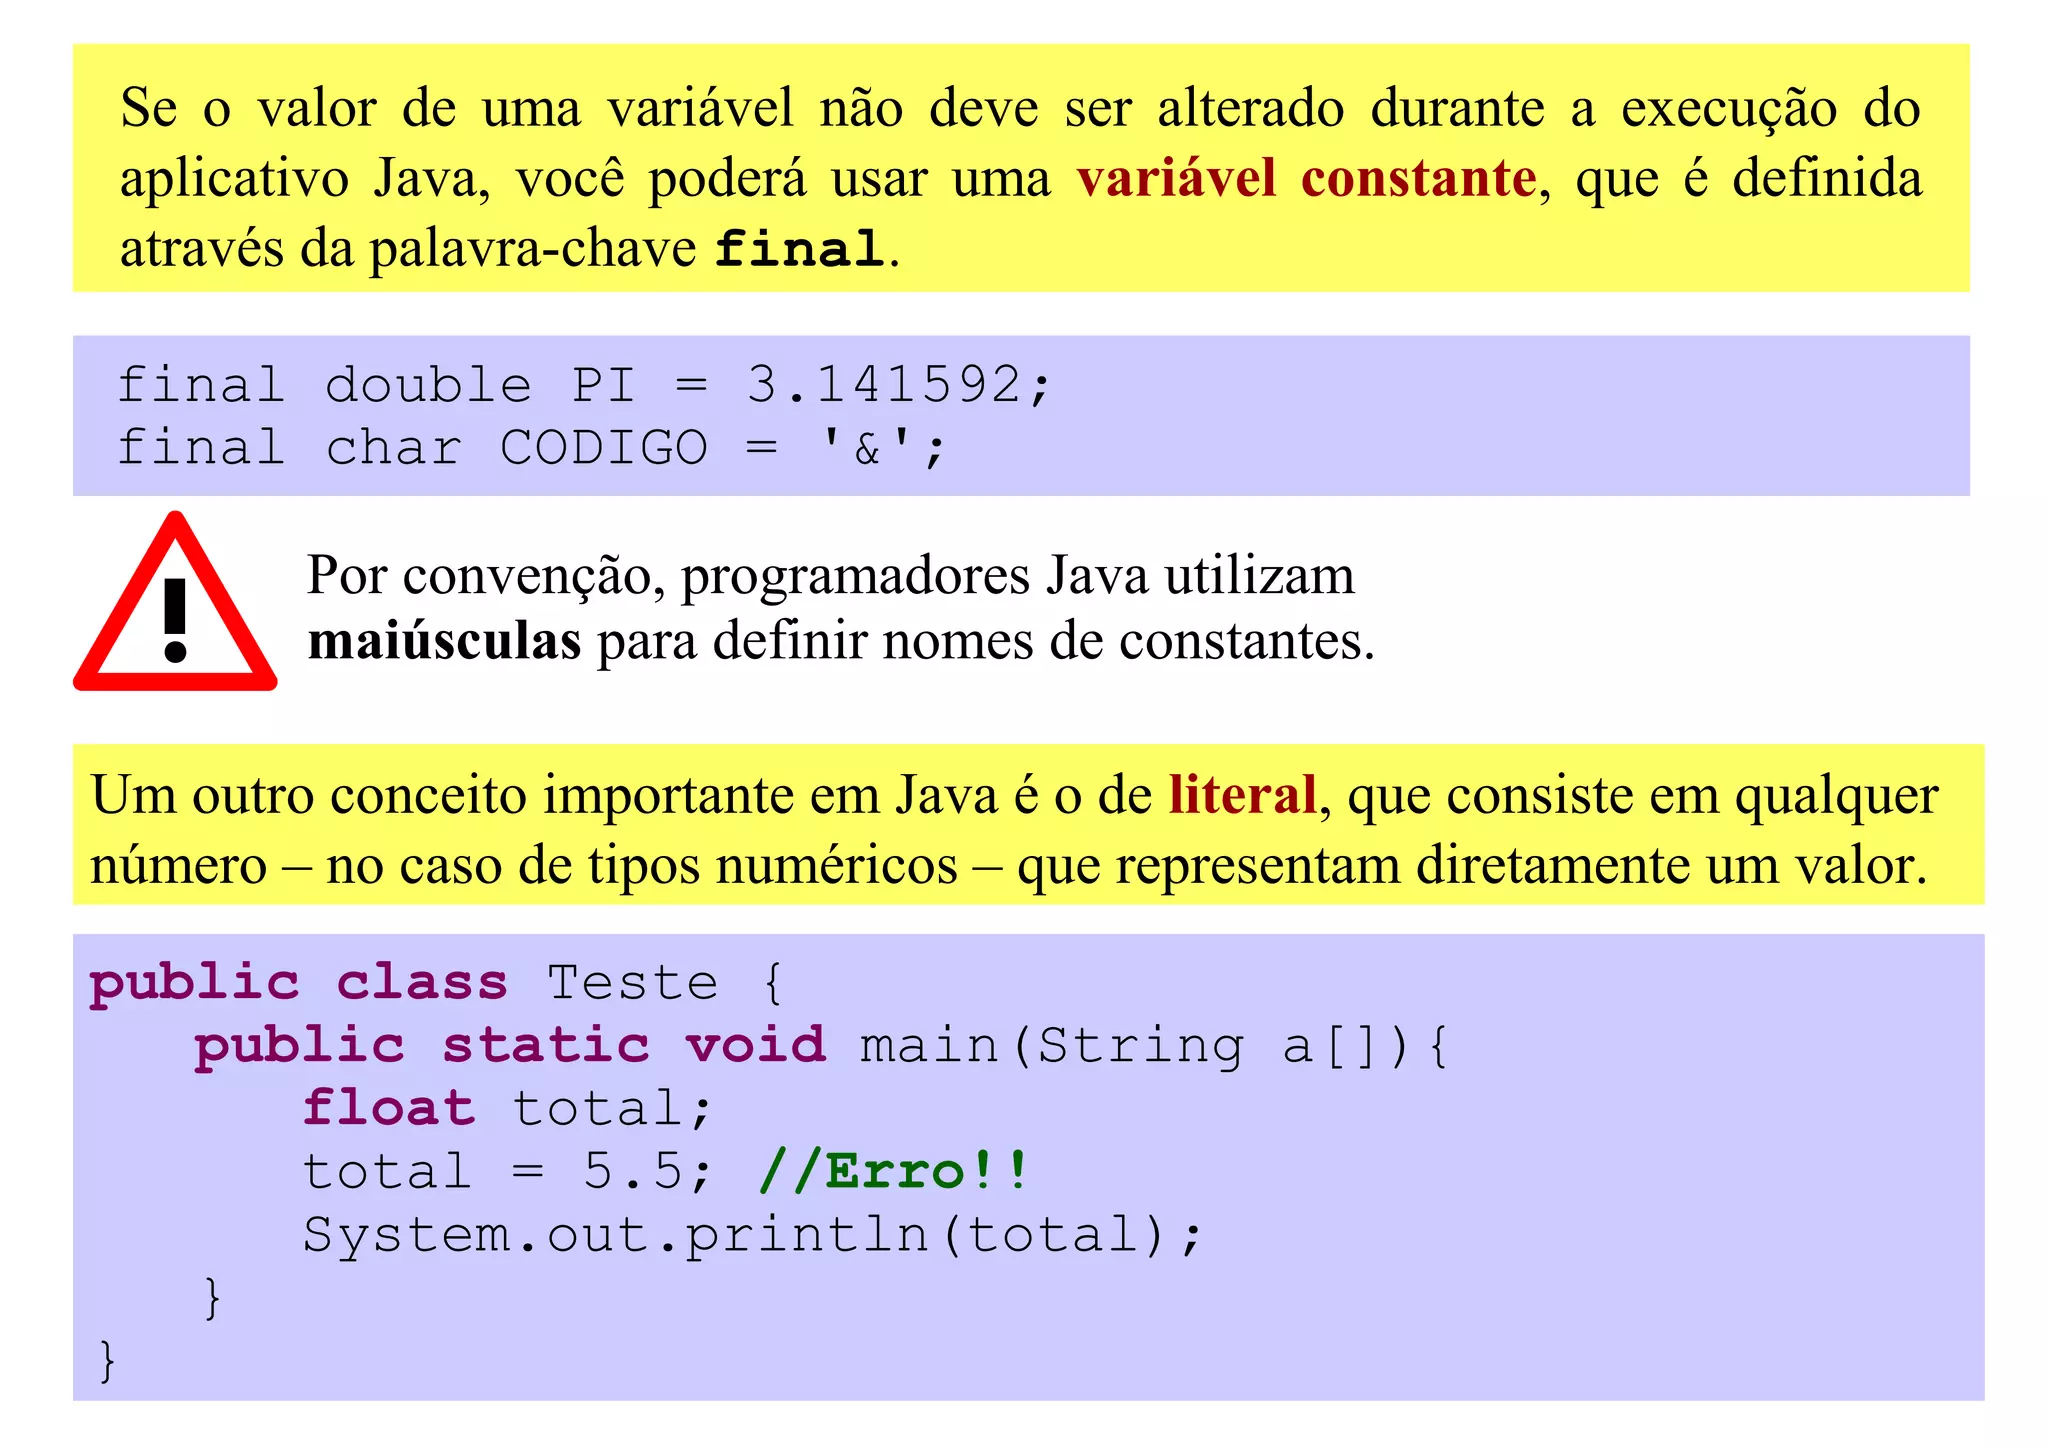Click the line 'public class Teste {'
This screenshot has width=2048, height=1447.
point(437,985)
